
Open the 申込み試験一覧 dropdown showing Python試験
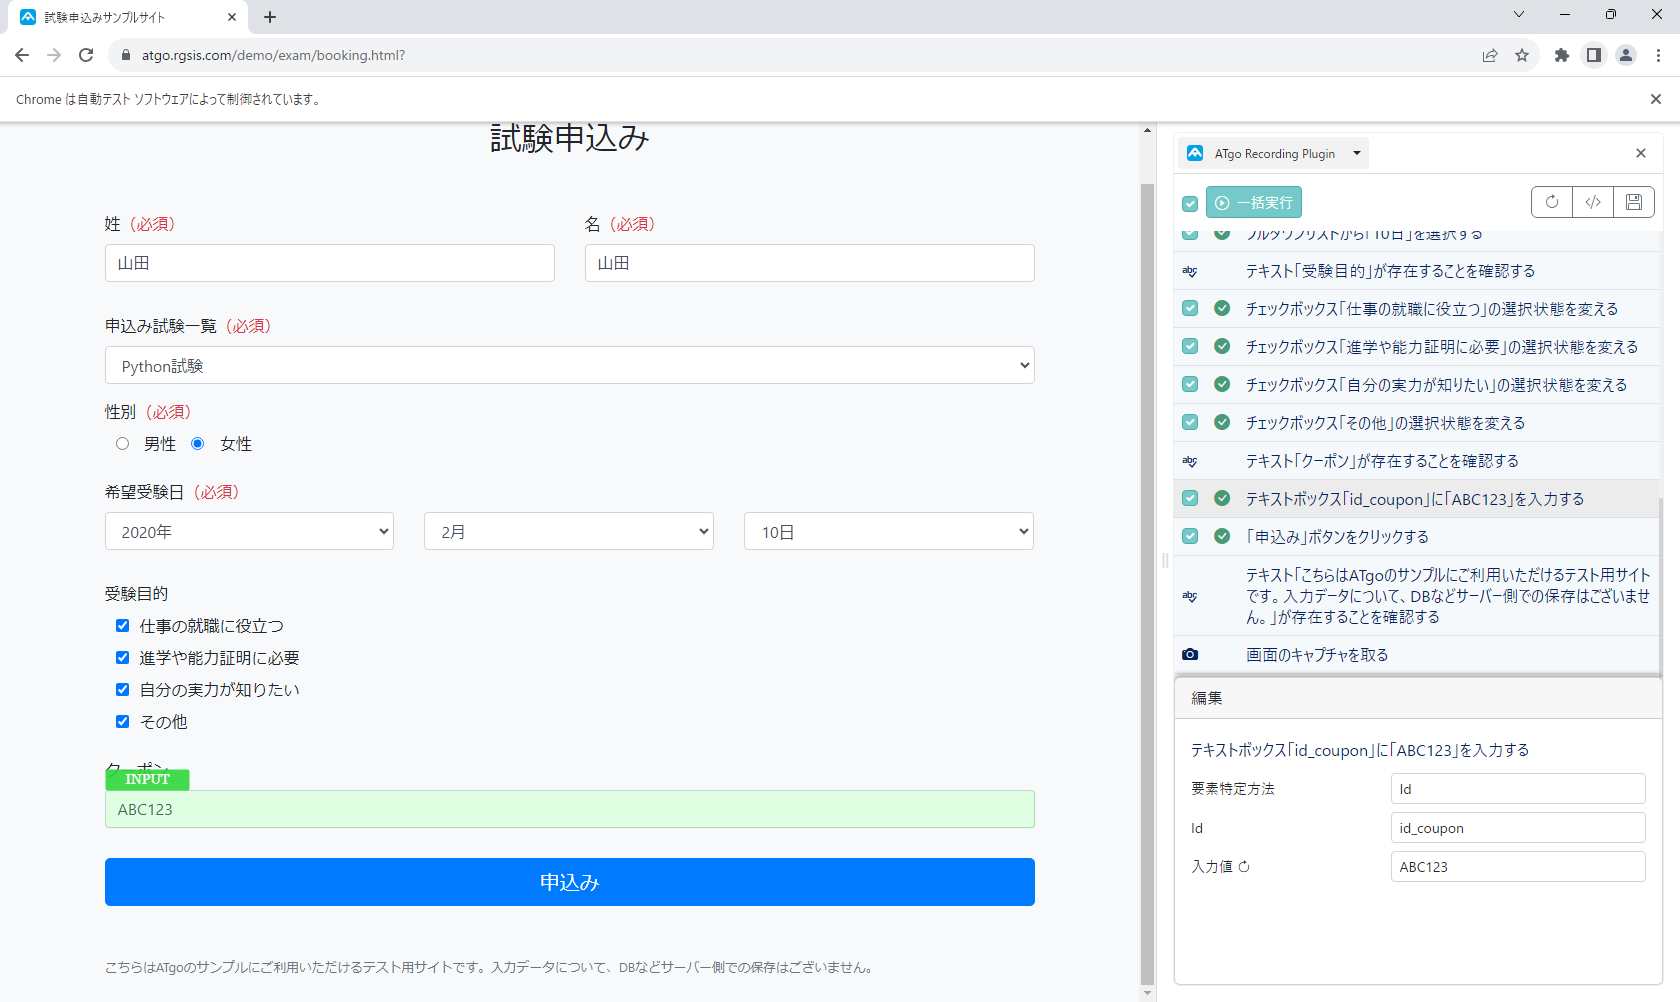click(569, 365)
